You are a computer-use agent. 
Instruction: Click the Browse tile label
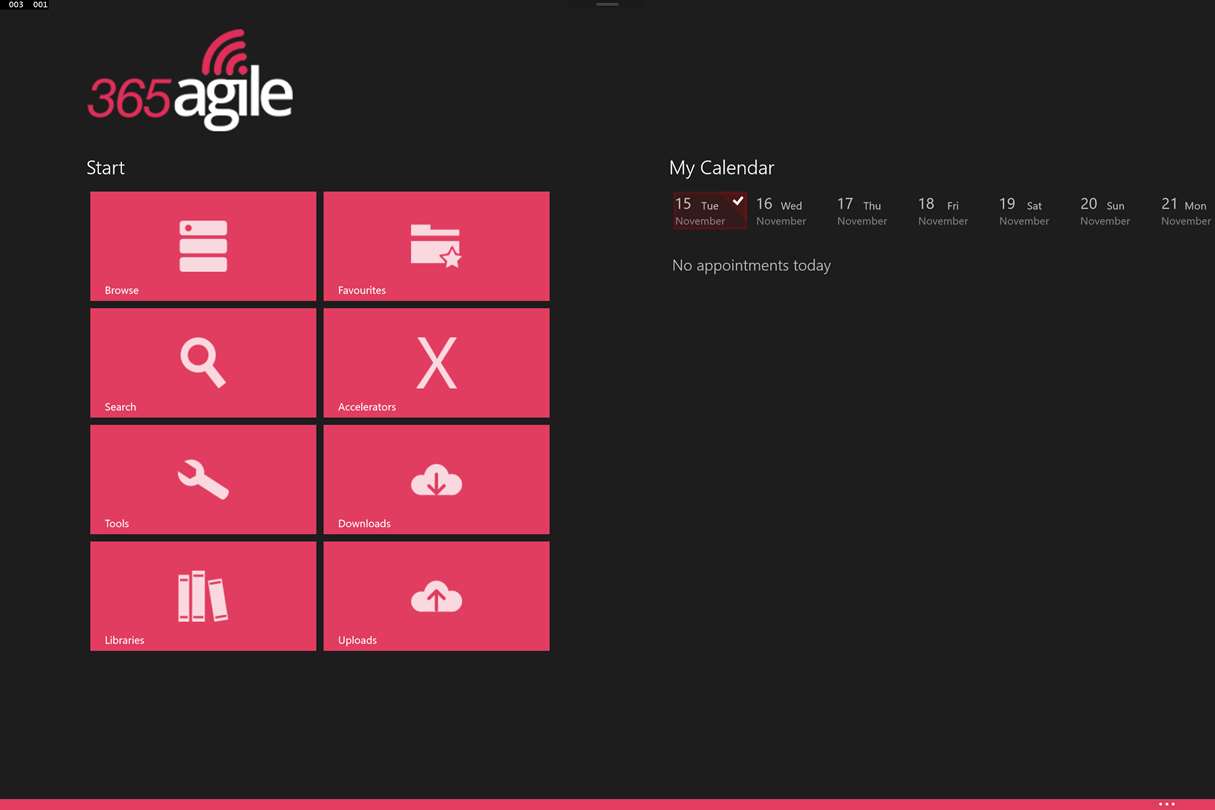(121, 290)
